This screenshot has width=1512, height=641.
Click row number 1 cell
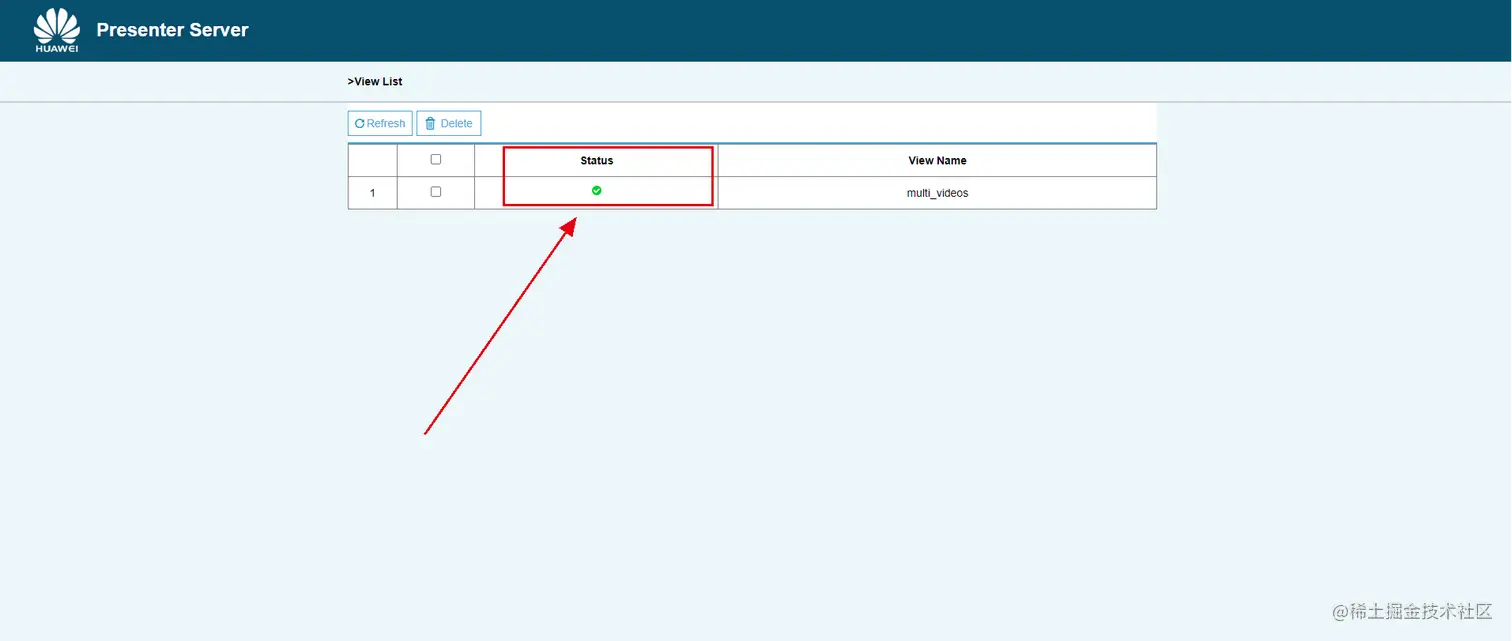coord(373,193)
